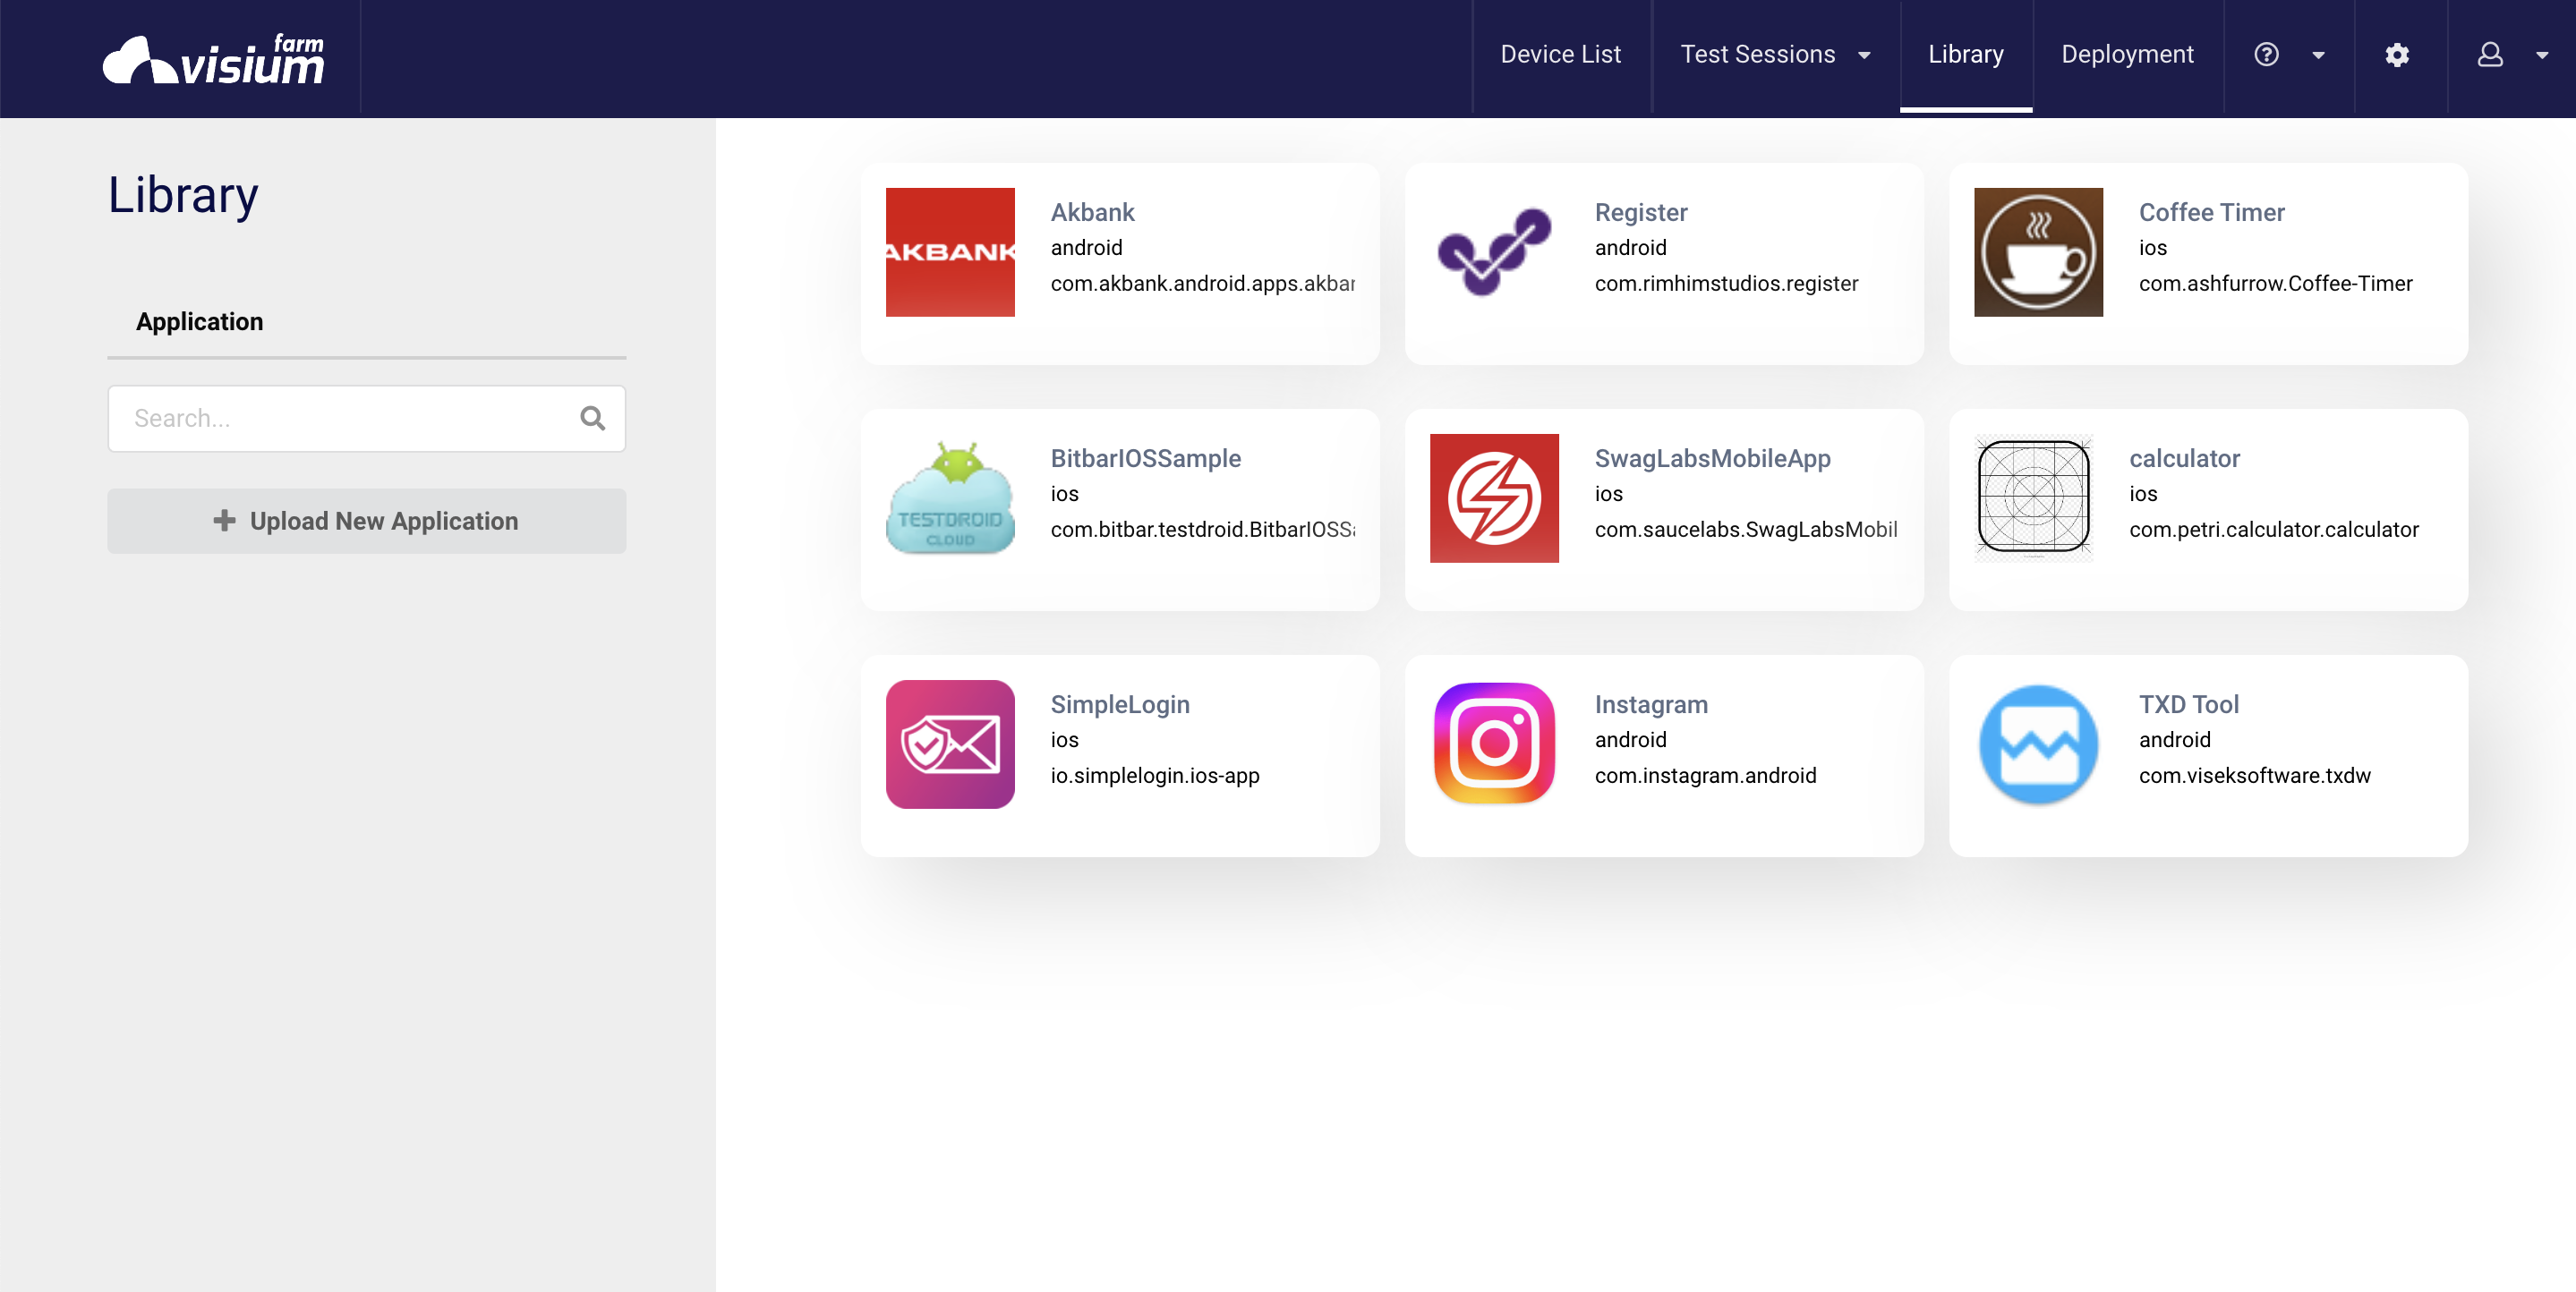Click the SwagLabsMobileApp title
This screenshot has height=1292, width=2576.
pyautogui.click(x=1712, y=458)
